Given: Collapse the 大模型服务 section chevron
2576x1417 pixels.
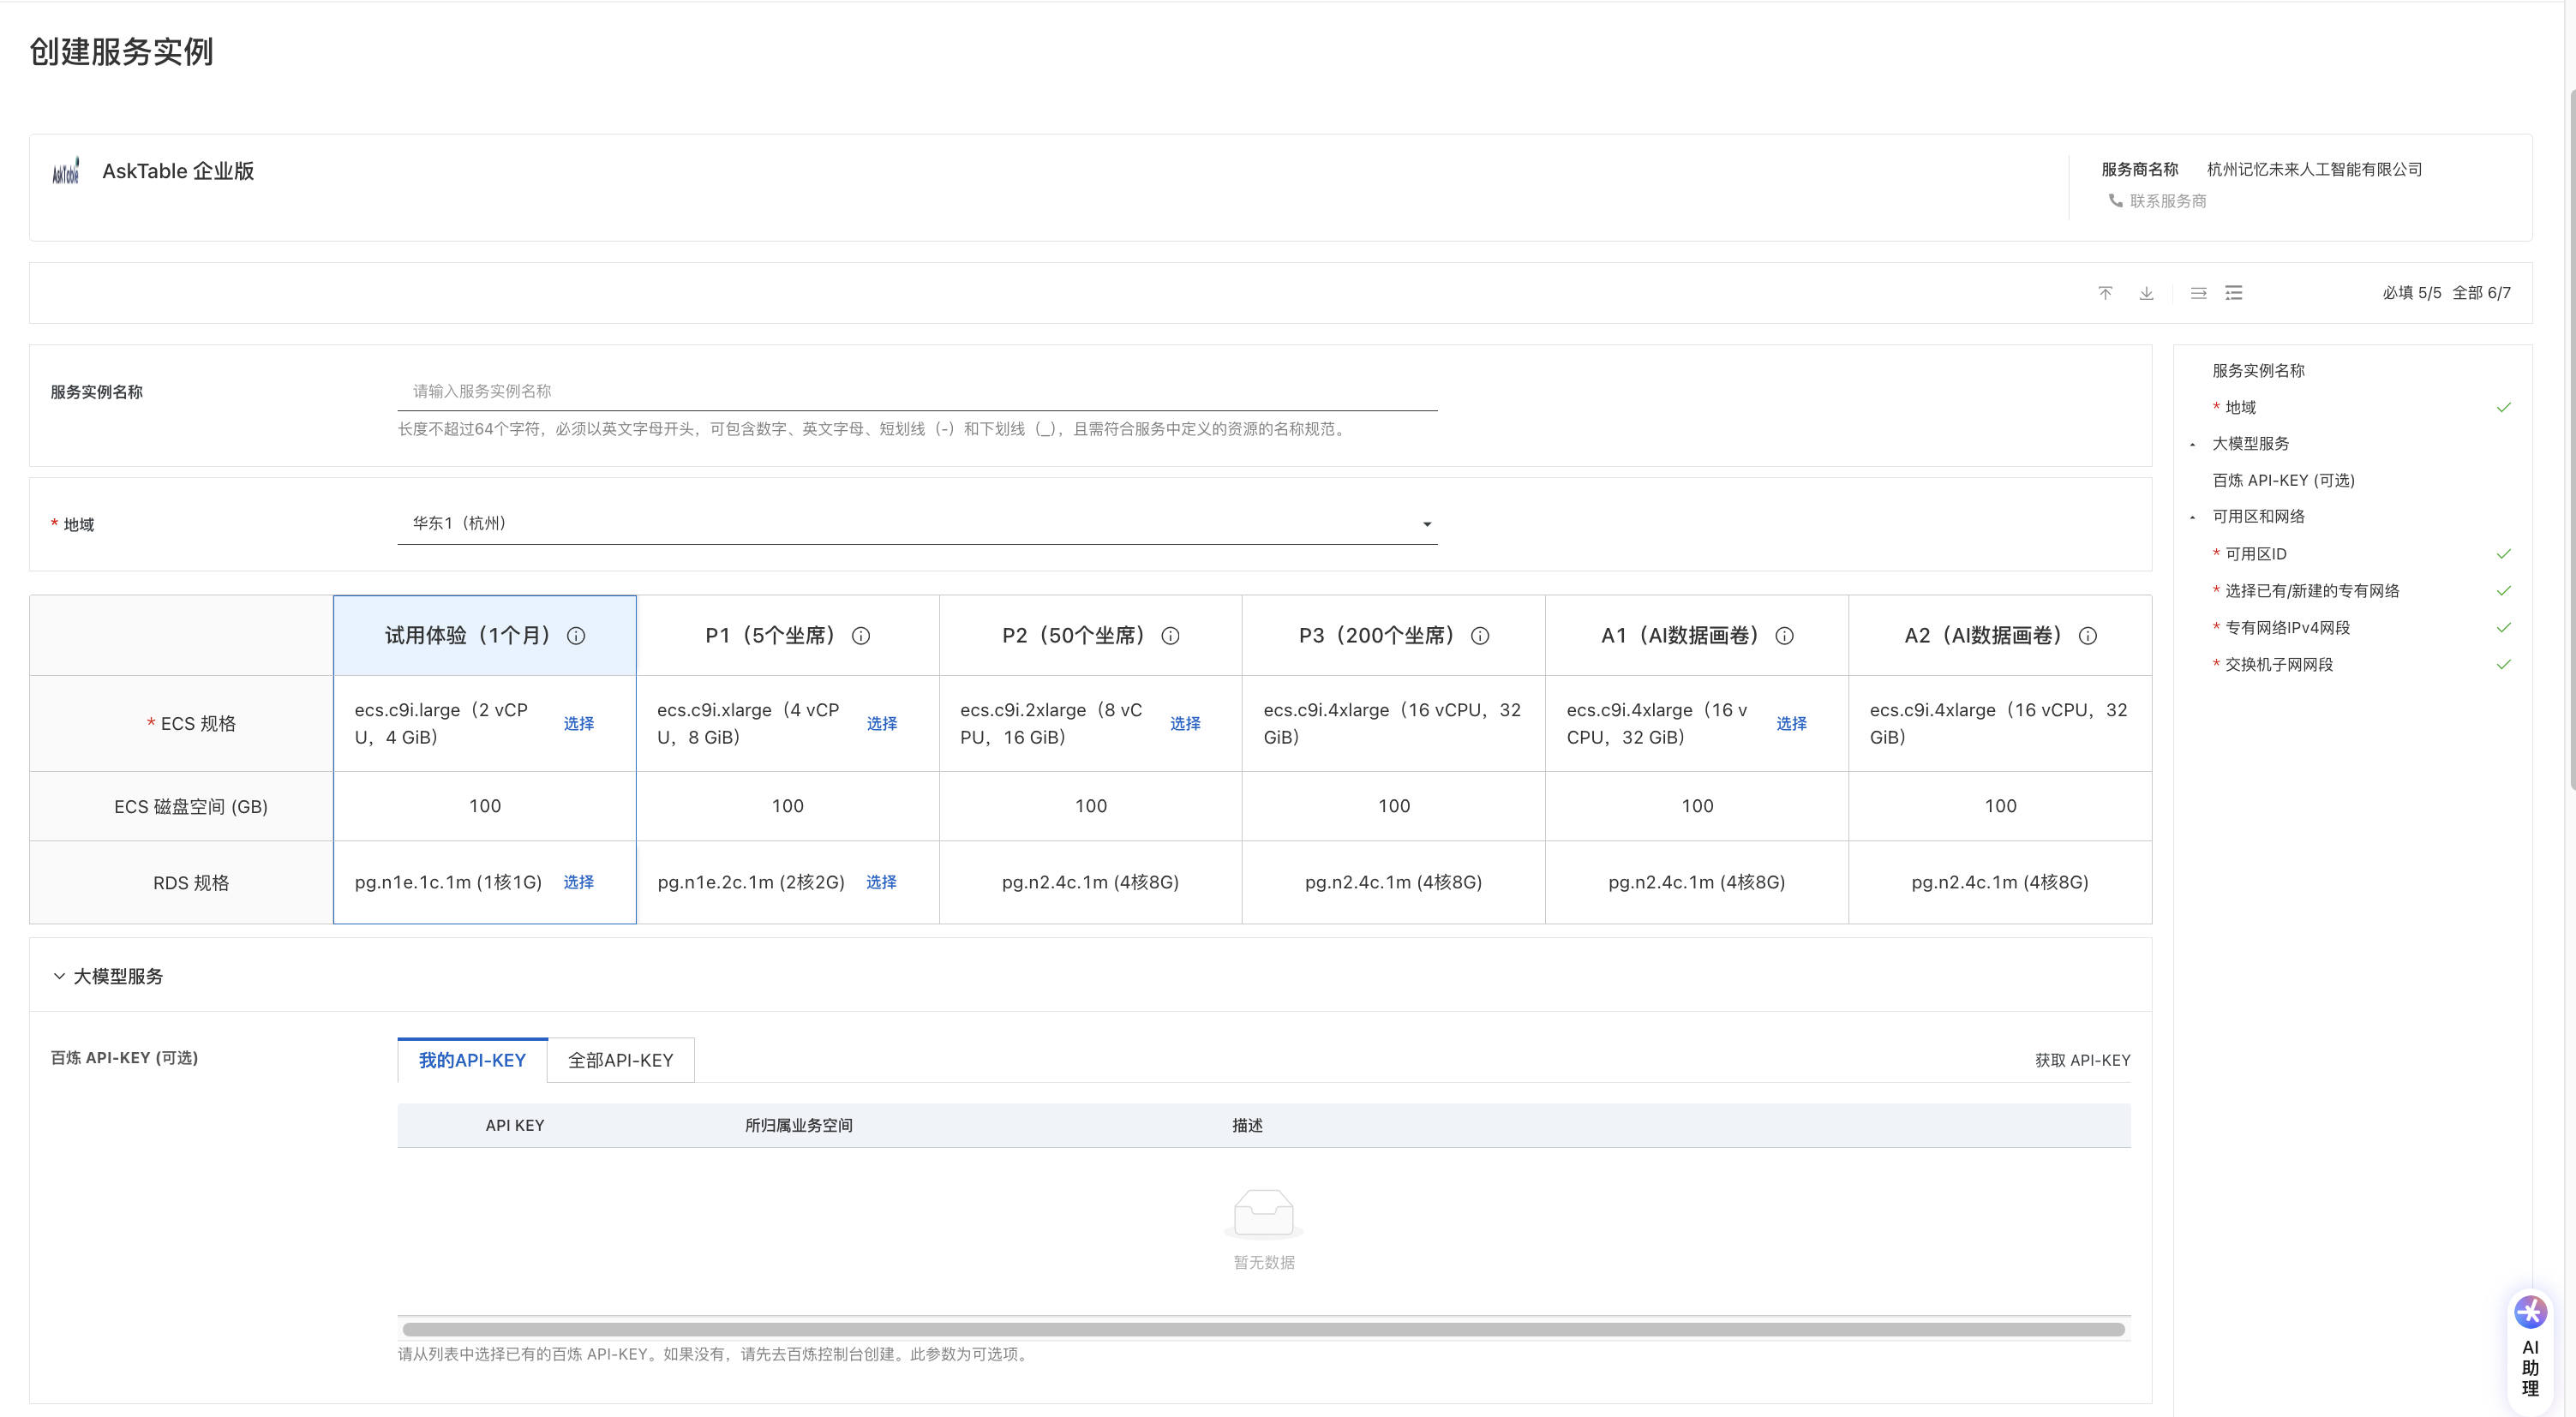Looking at the screenshot, I should click(59, 976).
